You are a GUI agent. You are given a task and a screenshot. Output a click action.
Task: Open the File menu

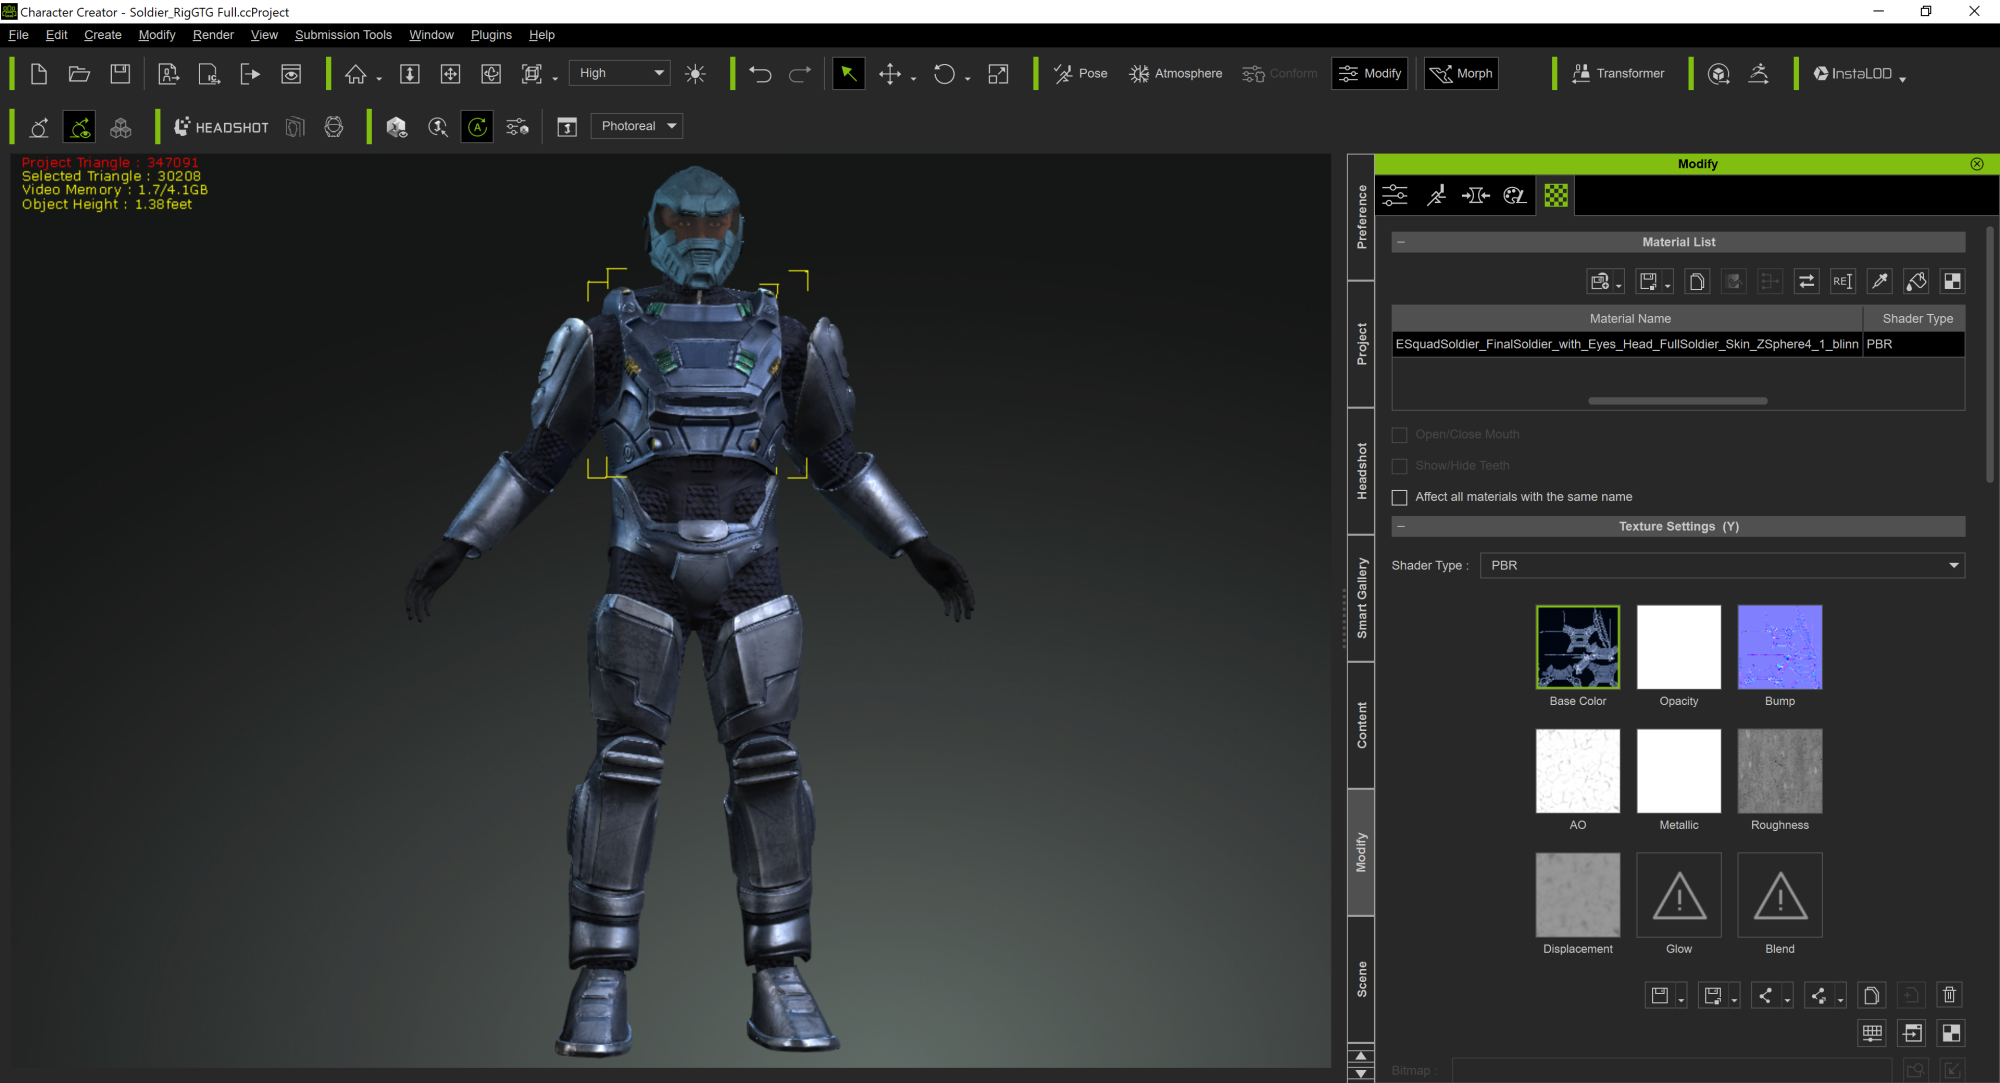[18, 35]
